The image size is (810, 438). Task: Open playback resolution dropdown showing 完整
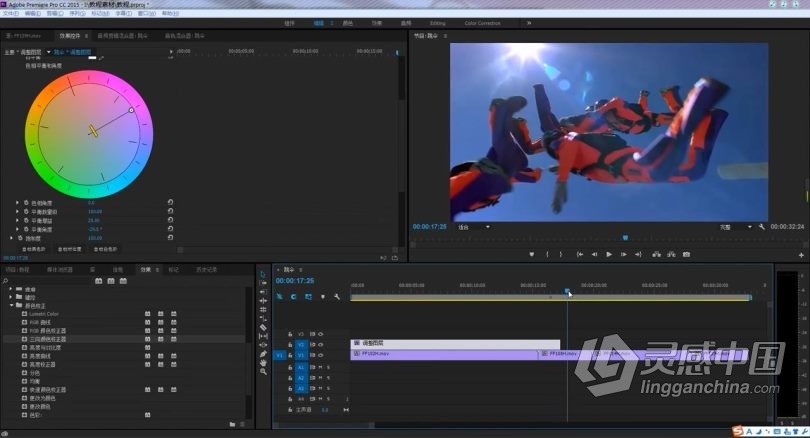[736, 227]
